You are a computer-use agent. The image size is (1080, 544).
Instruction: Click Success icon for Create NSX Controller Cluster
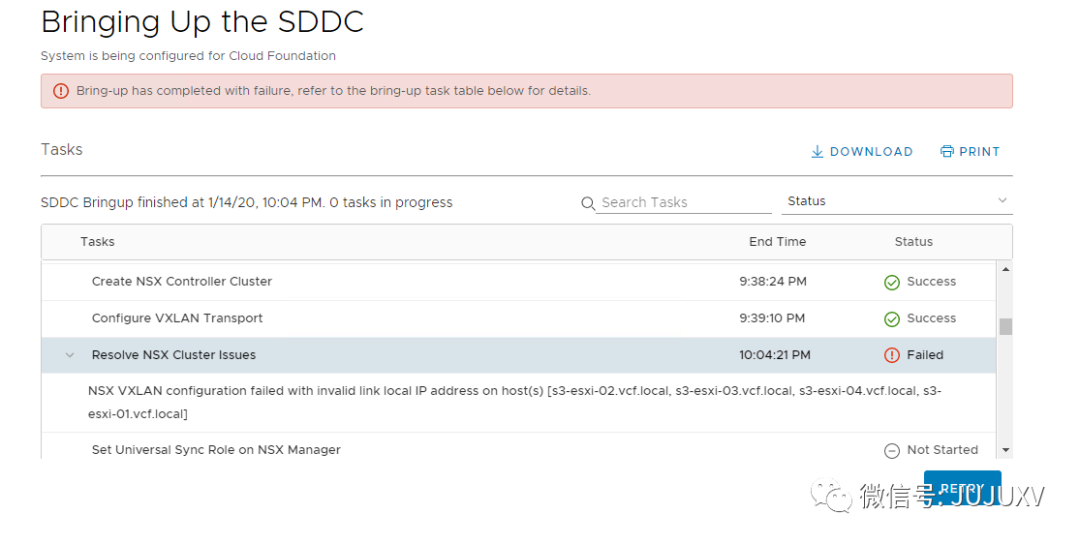(892, 282)
